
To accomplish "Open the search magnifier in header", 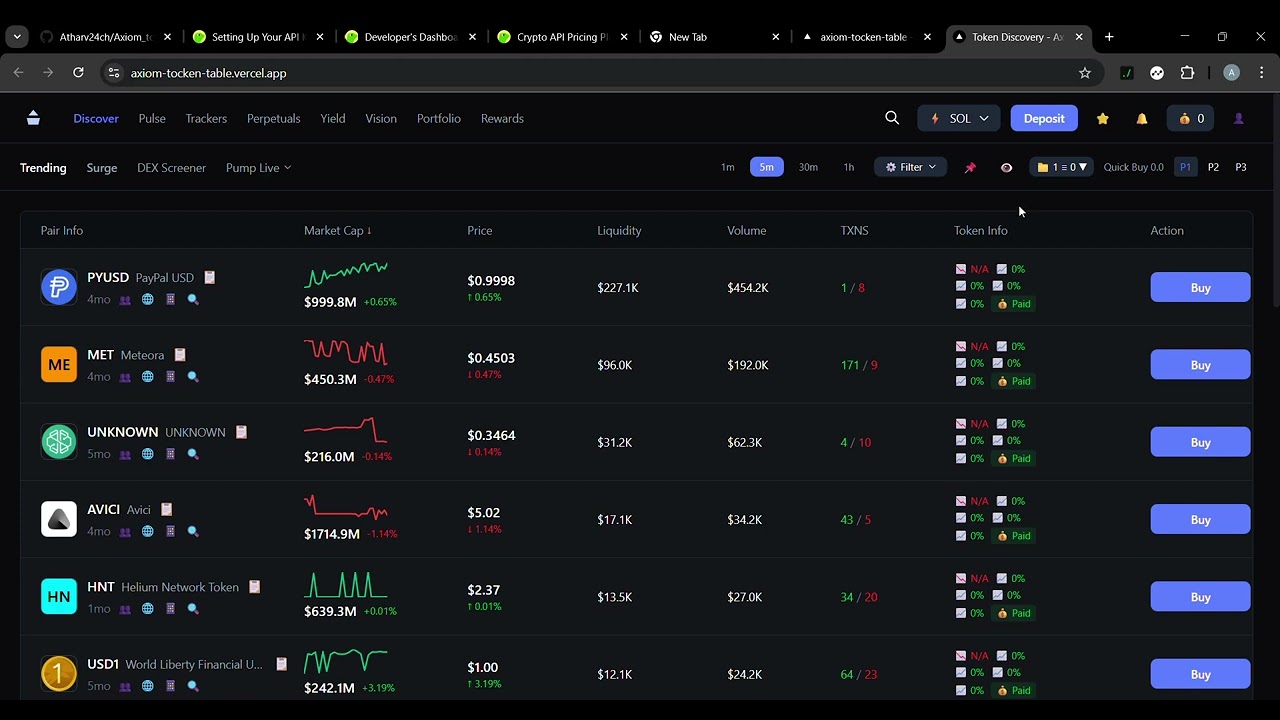I will (892, 118).
